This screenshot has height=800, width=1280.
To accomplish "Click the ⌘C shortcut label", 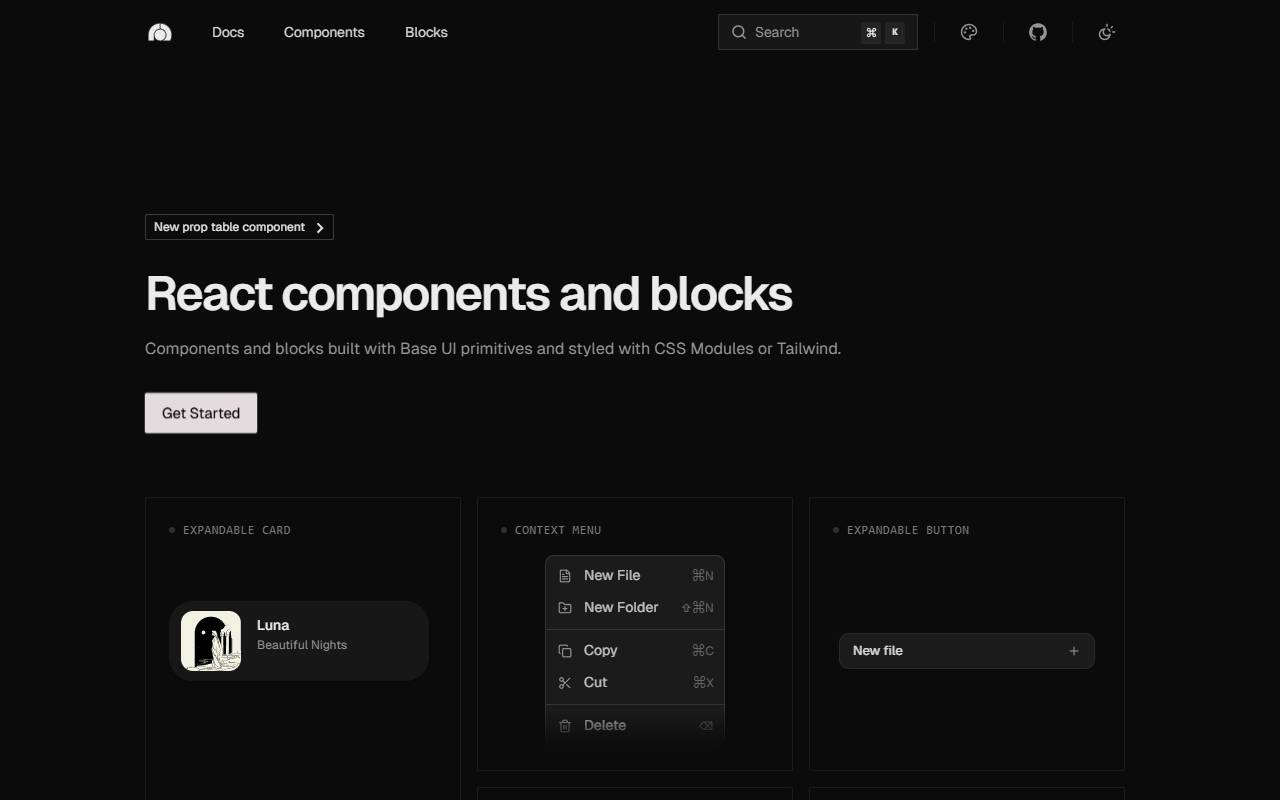I will (703, 651).
